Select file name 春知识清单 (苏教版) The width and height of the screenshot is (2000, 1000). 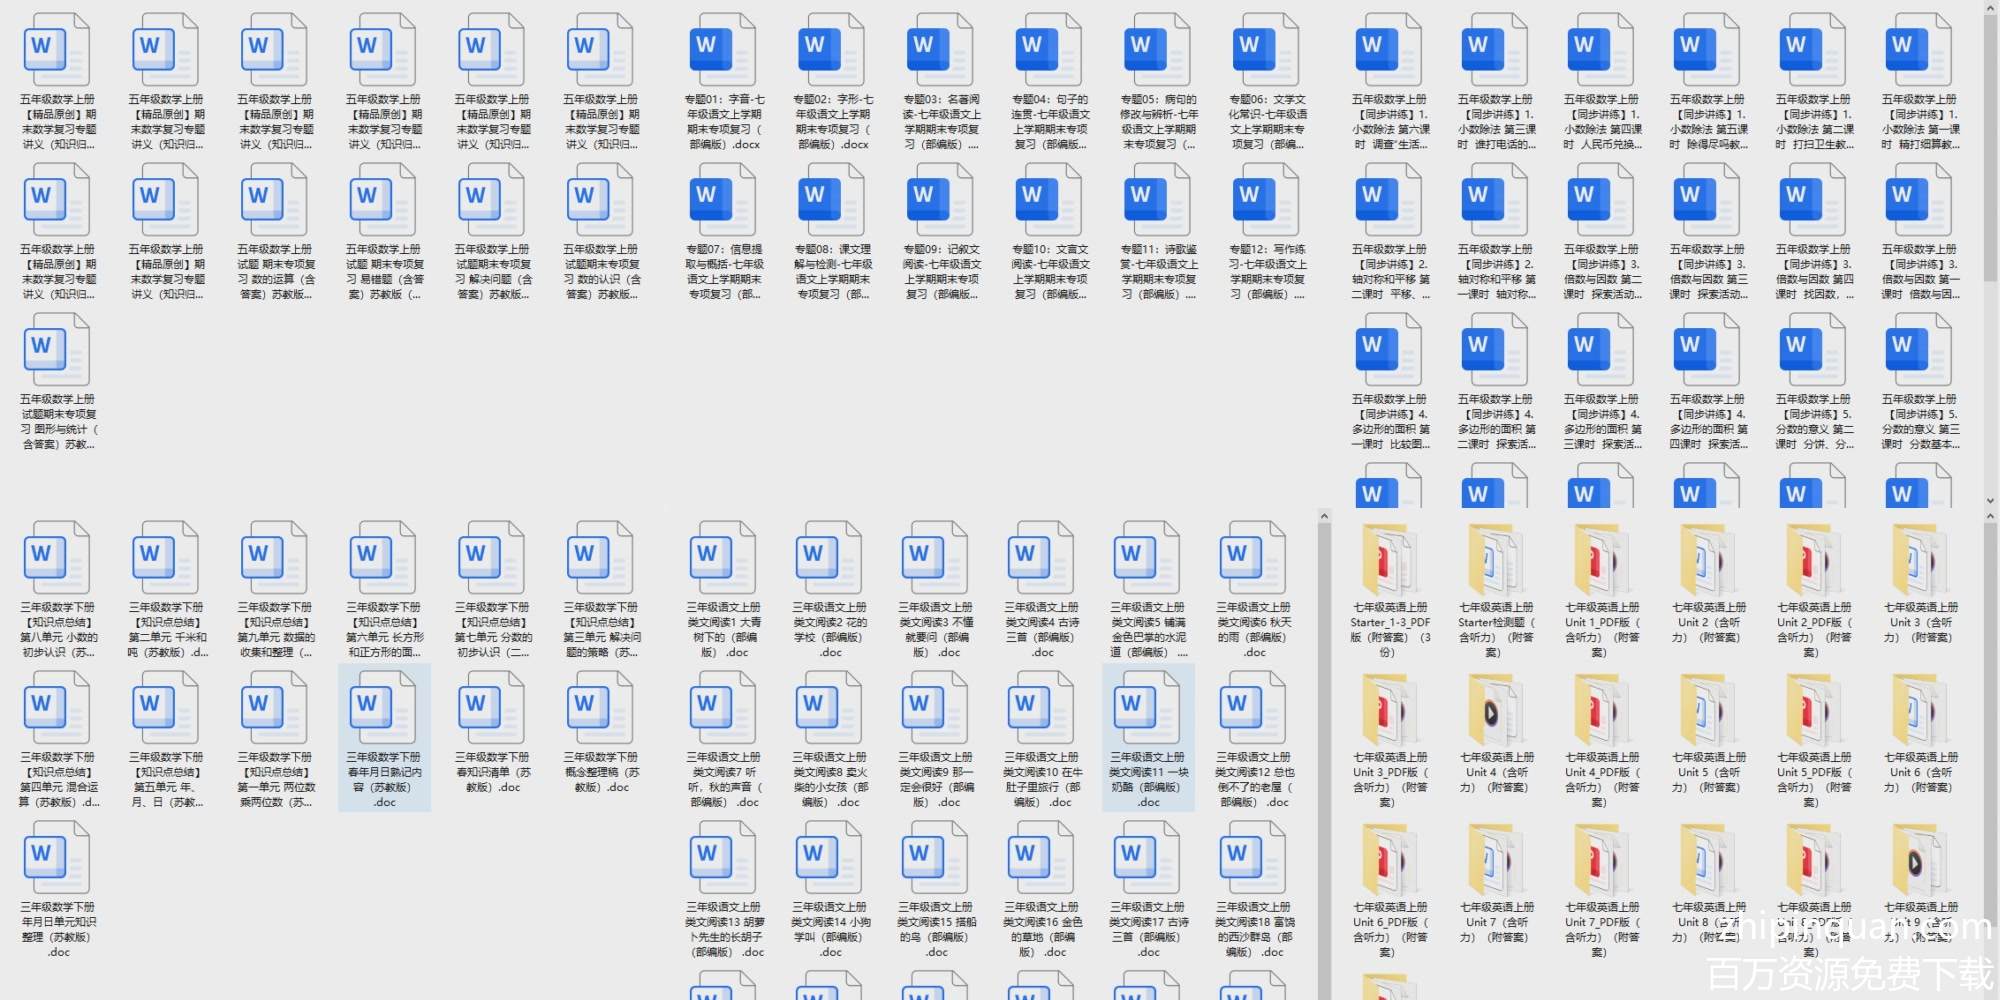click(x=493, y=772)
